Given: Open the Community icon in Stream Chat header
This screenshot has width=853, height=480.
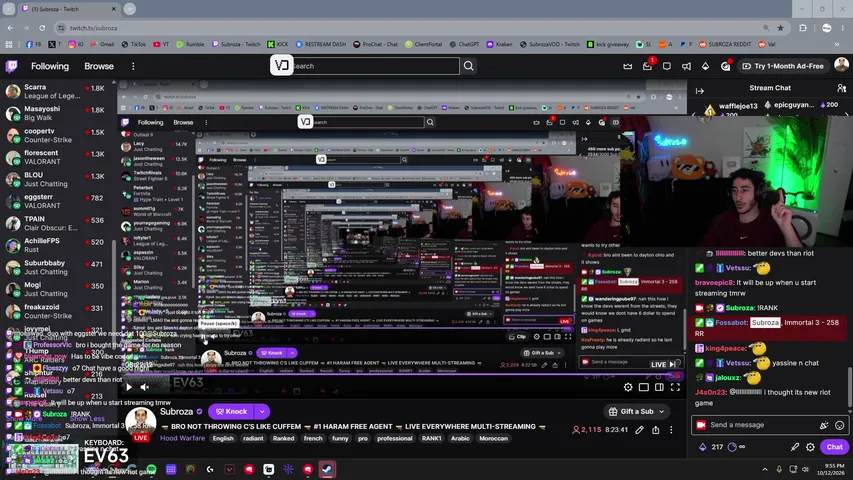Looking at the screenshot, I should point(842,88).
